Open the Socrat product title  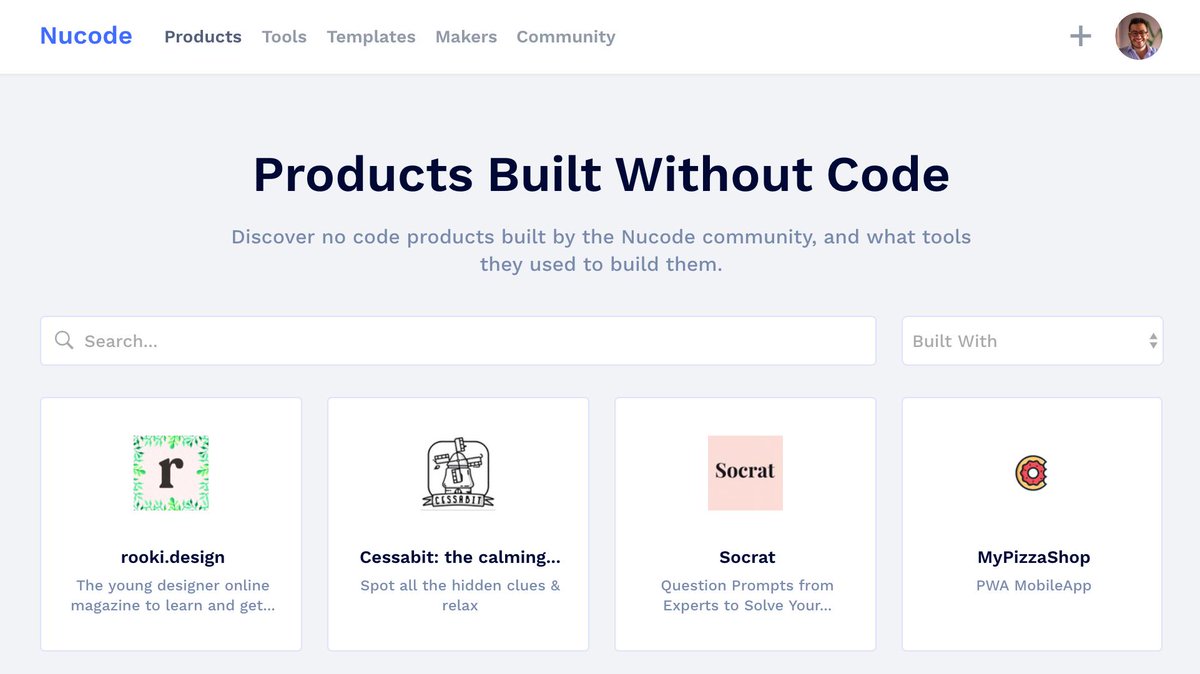(747, 557)
